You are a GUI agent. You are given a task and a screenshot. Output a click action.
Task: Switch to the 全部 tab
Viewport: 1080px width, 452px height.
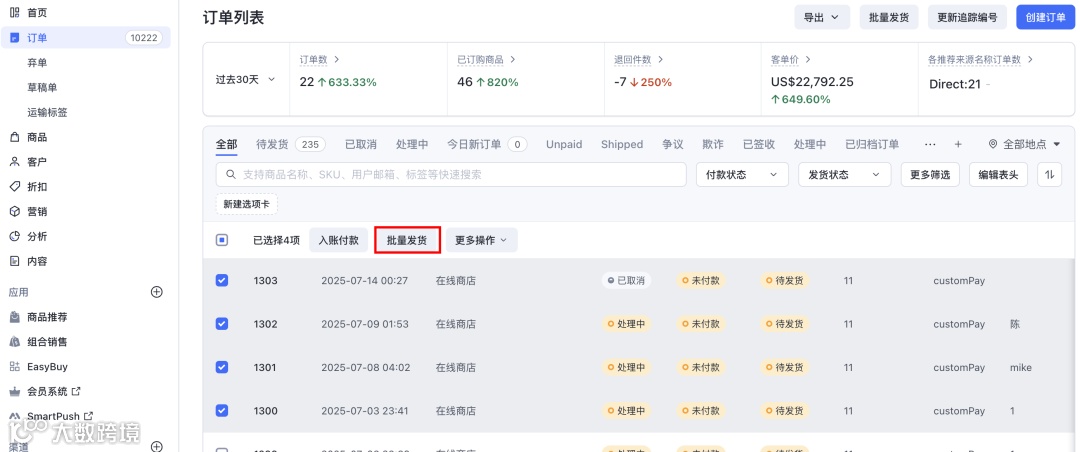pyautogui.click(x=226, y=144)
